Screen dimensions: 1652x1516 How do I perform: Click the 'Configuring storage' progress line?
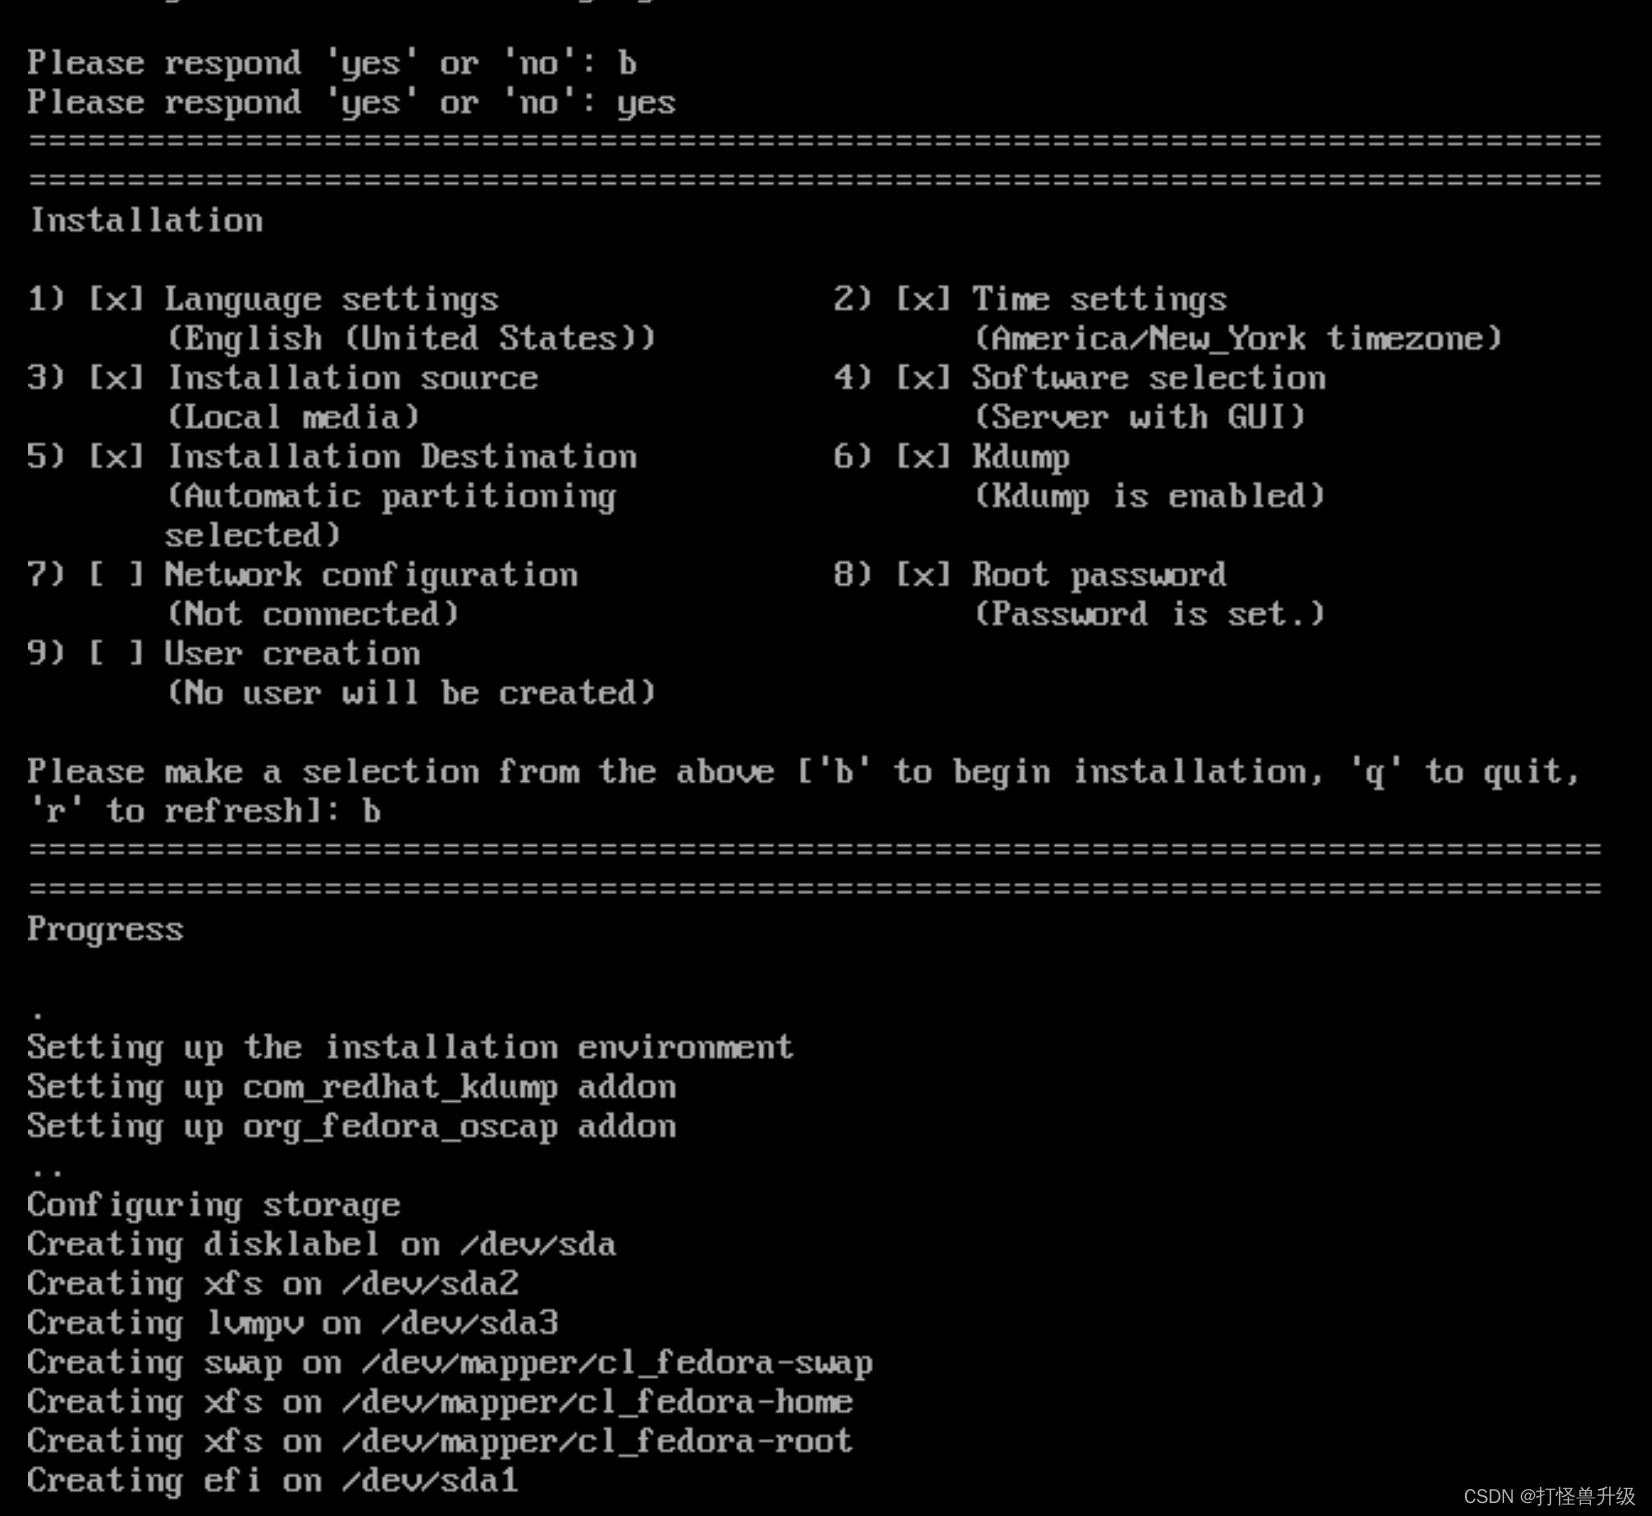tap(214, 1206)
